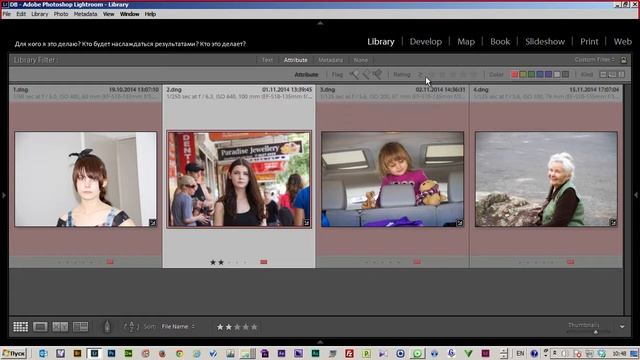
Task: Filter by unflagged photos
Action: [x=366, y=74]
